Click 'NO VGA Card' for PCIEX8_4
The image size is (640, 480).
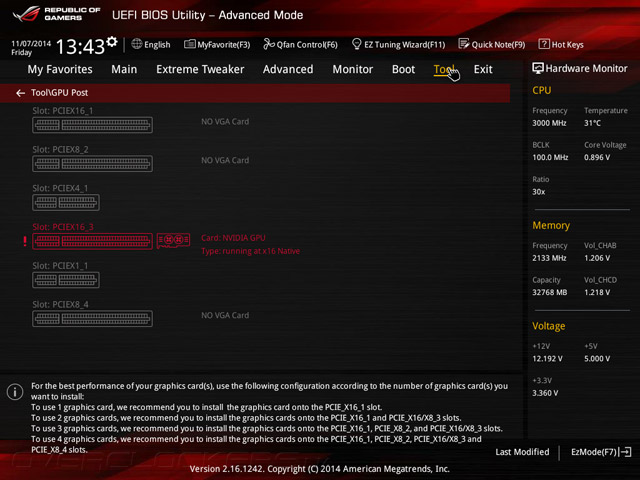point(225,316)
